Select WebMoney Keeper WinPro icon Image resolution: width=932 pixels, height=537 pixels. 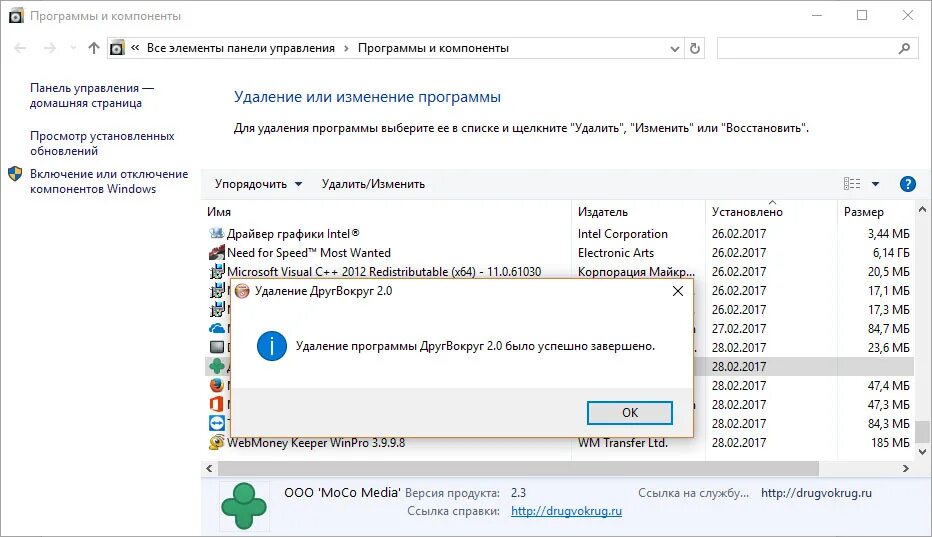(x=216, y=442)
